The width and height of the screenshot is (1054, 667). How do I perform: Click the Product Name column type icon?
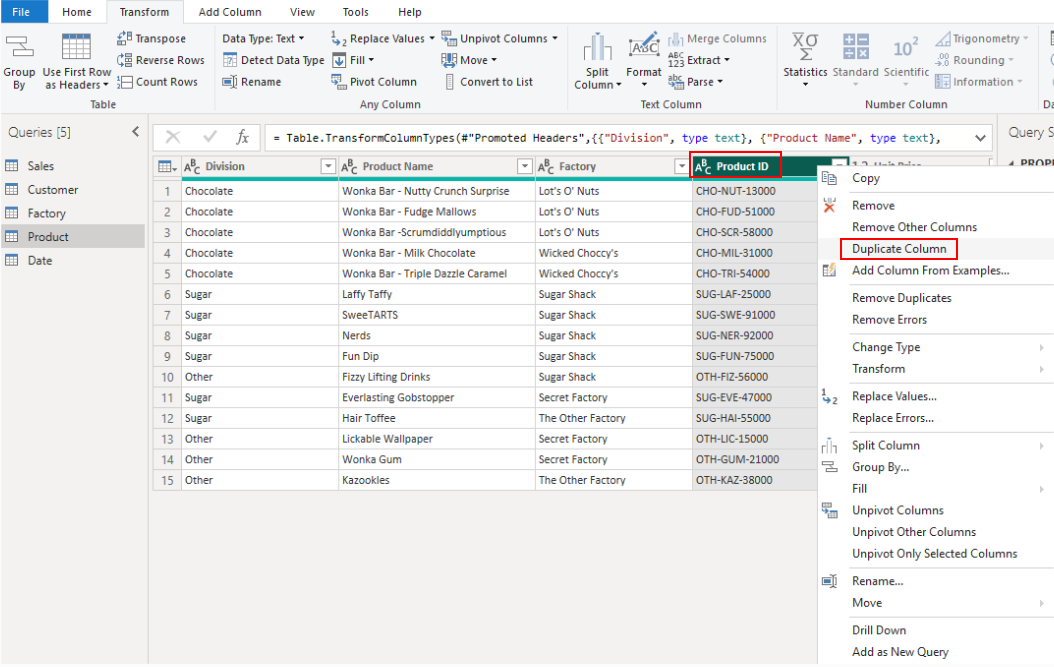pyautogui.click(x=349, y=166)
